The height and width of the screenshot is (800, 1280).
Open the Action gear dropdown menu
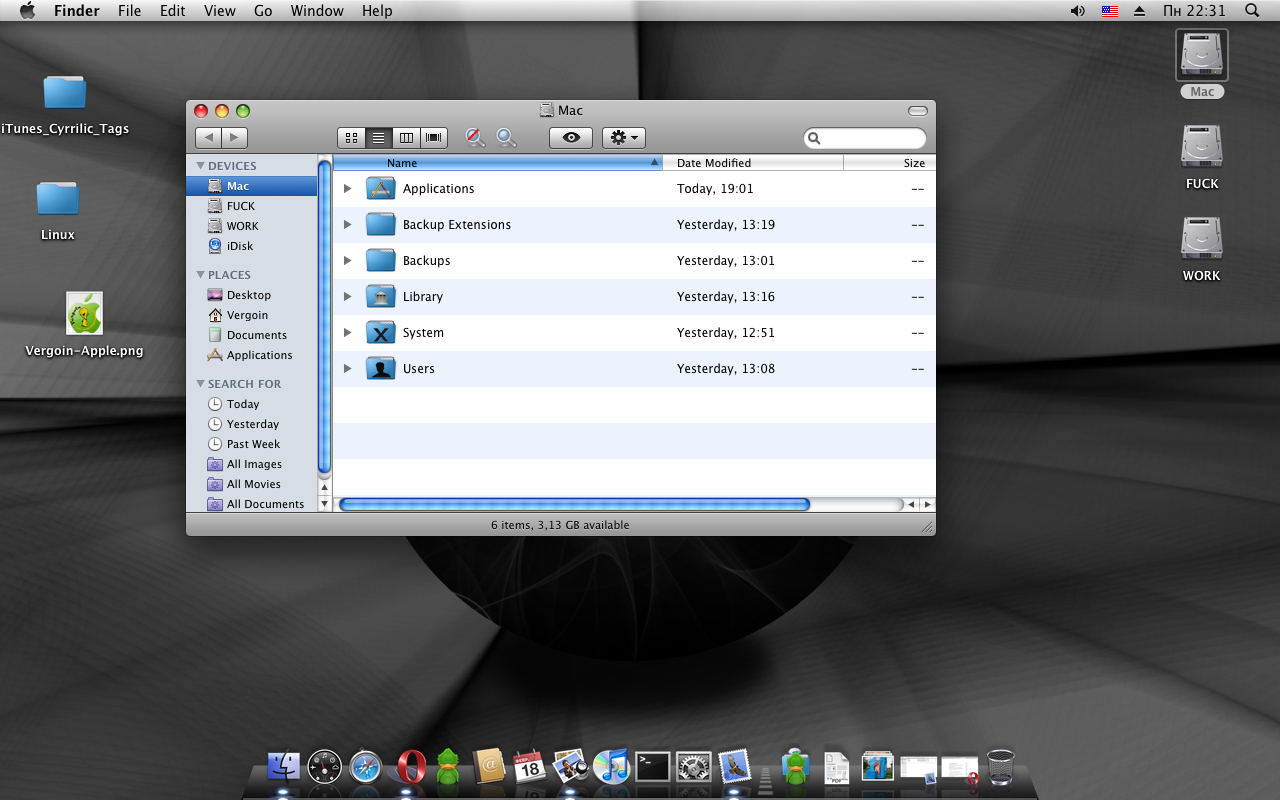click(x=624, y=138)
